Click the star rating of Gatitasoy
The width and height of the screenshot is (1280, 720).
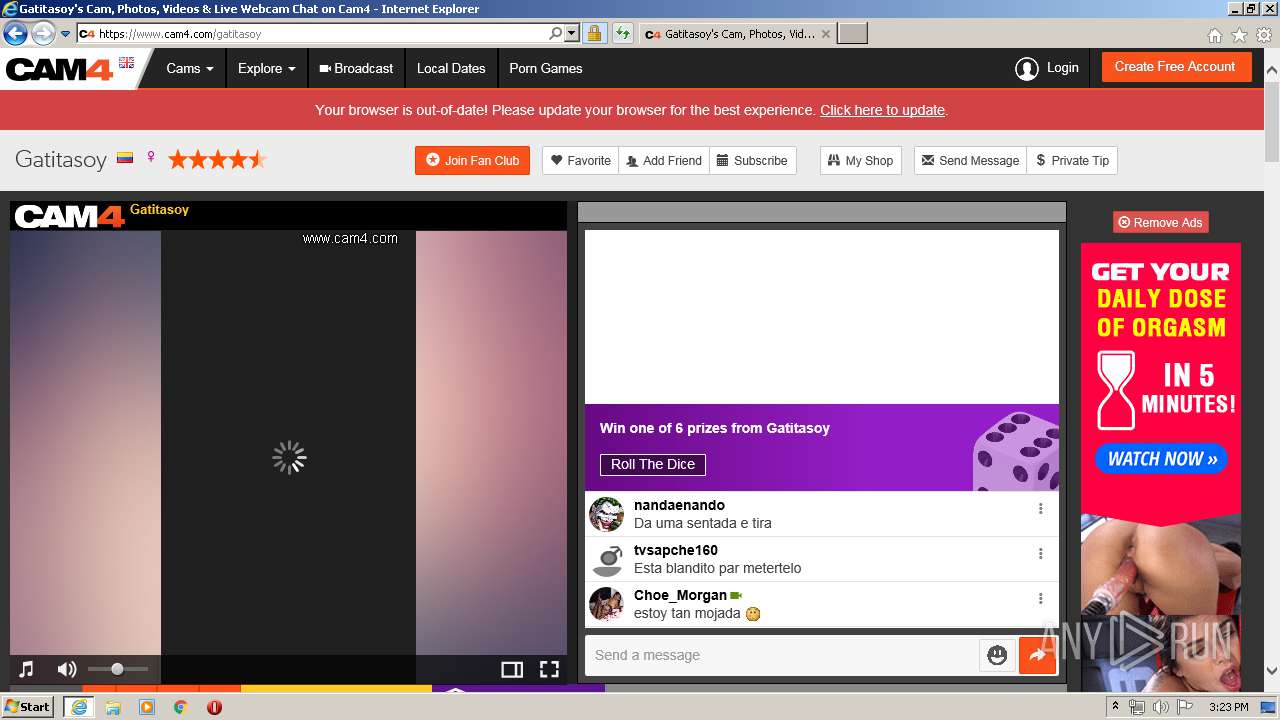click(x=217, y=159)
